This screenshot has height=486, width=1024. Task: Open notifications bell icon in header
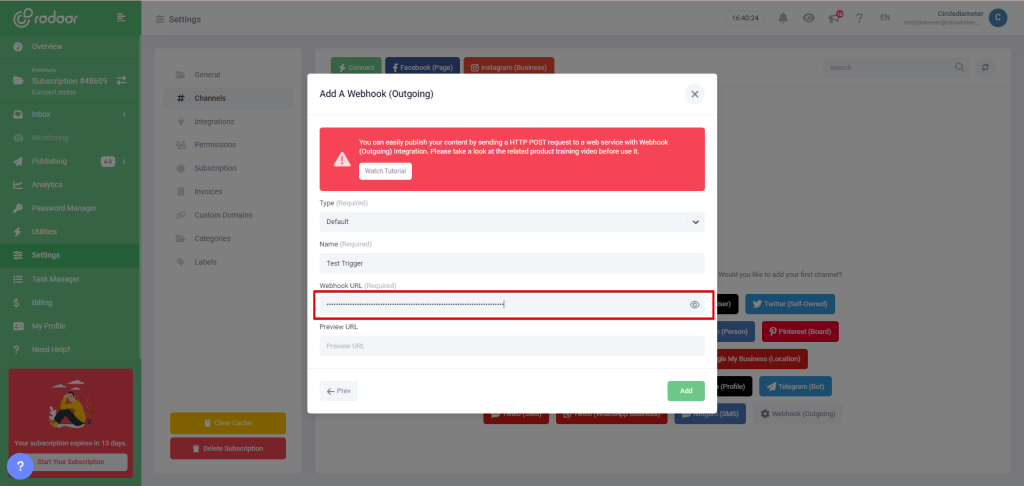(783, 18)
